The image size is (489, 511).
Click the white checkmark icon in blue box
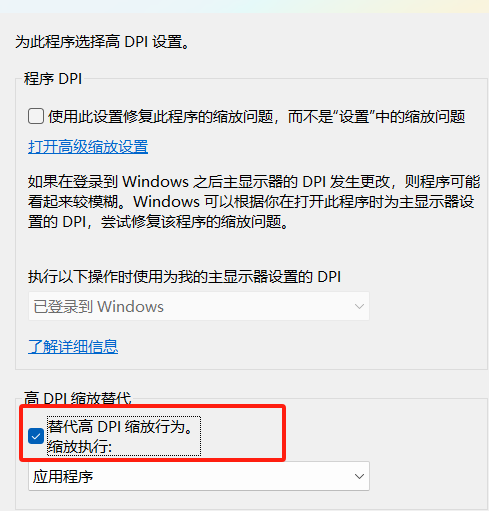[36, 436]
